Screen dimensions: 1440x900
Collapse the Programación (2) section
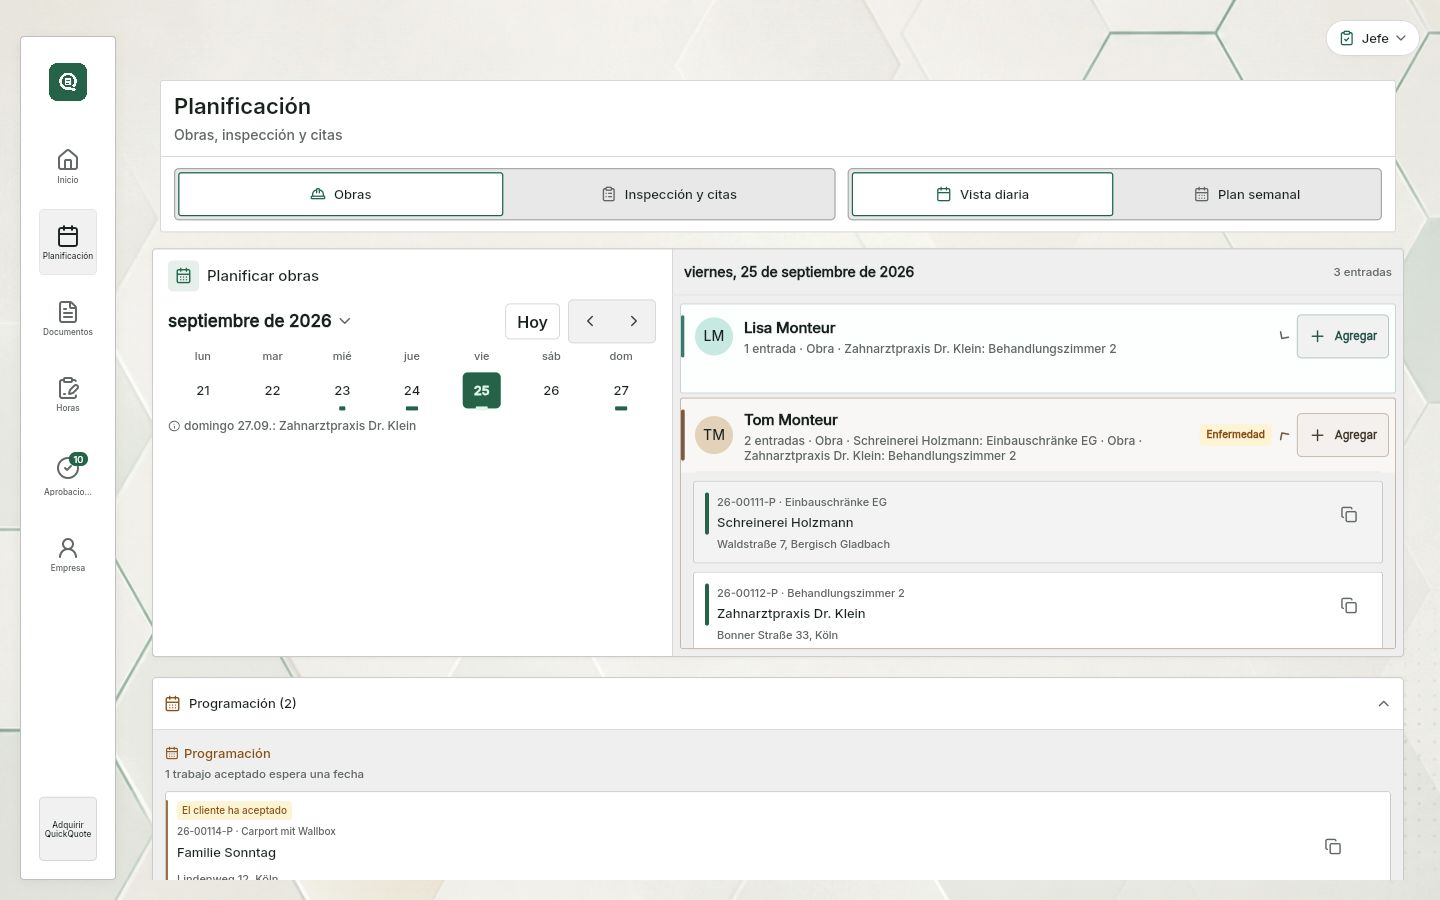[1384, 704]
